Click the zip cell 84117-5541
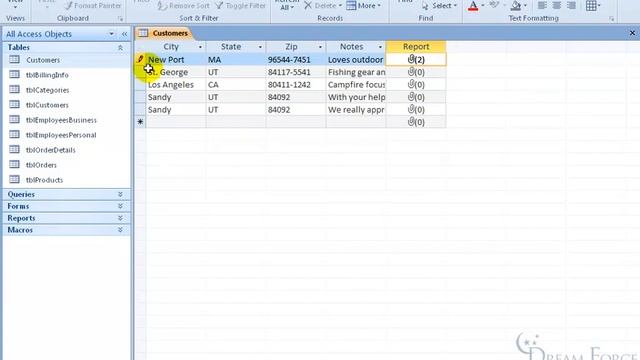This screenshot has width=640, height=360. (296, 72)
